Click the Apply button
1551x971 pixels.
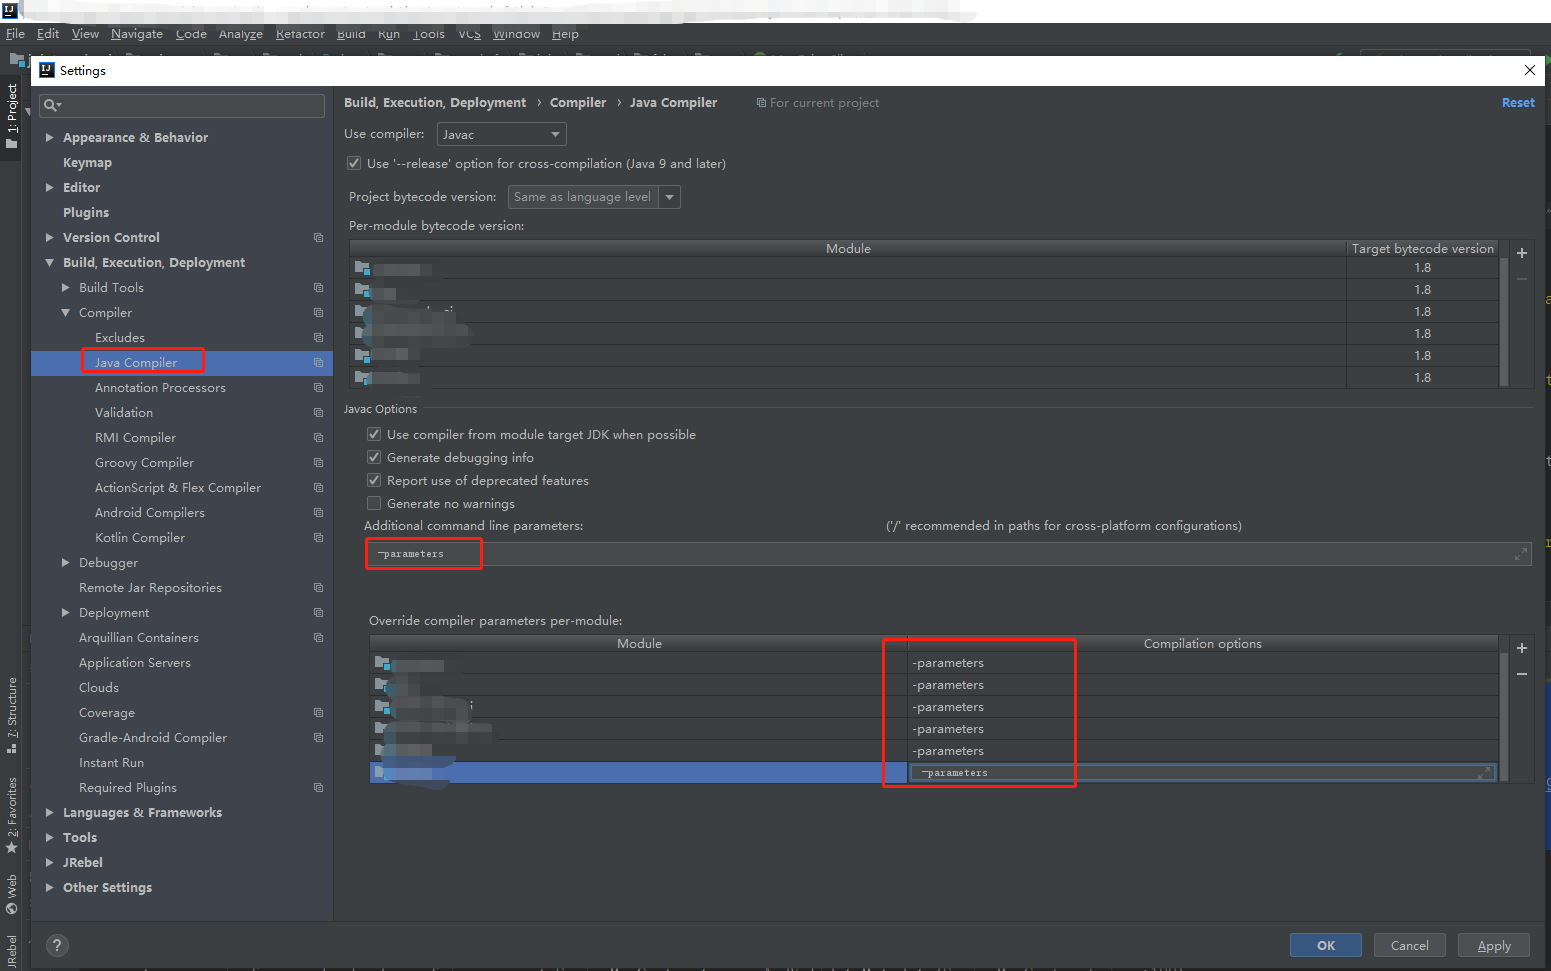pyautogui.click(x=1493, y=944)
